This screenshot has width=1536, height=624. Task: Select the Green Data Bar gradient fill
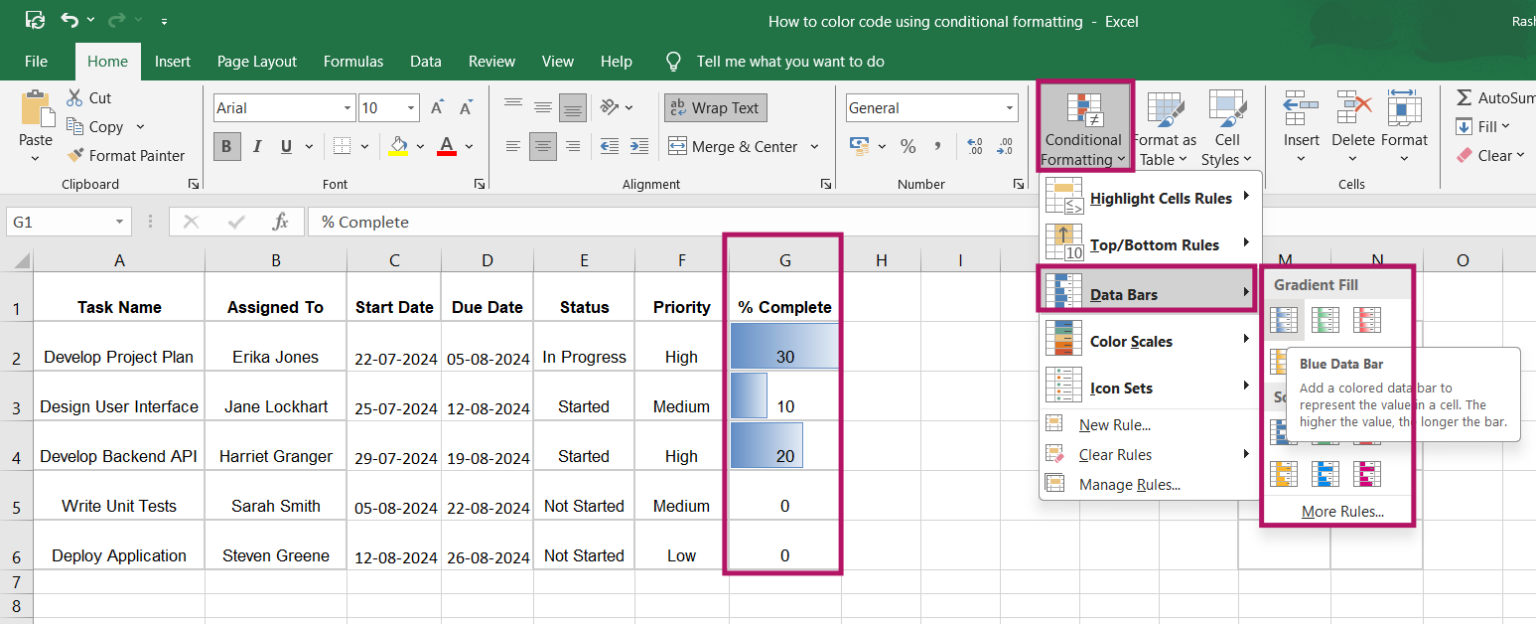pyautogui.click(x=1325, y=320)
